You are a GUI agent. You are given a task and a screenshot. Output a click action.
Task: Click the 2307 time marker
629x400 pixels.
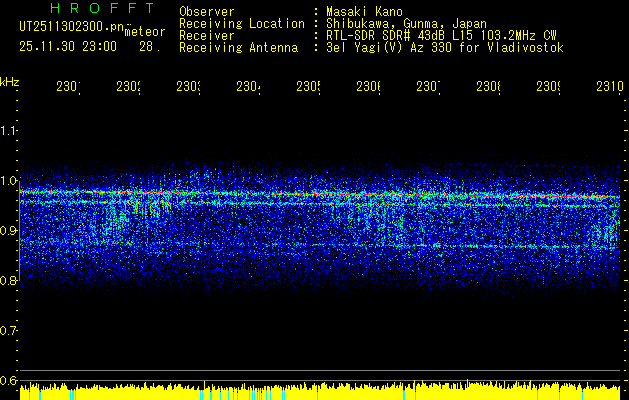point(428,87)
